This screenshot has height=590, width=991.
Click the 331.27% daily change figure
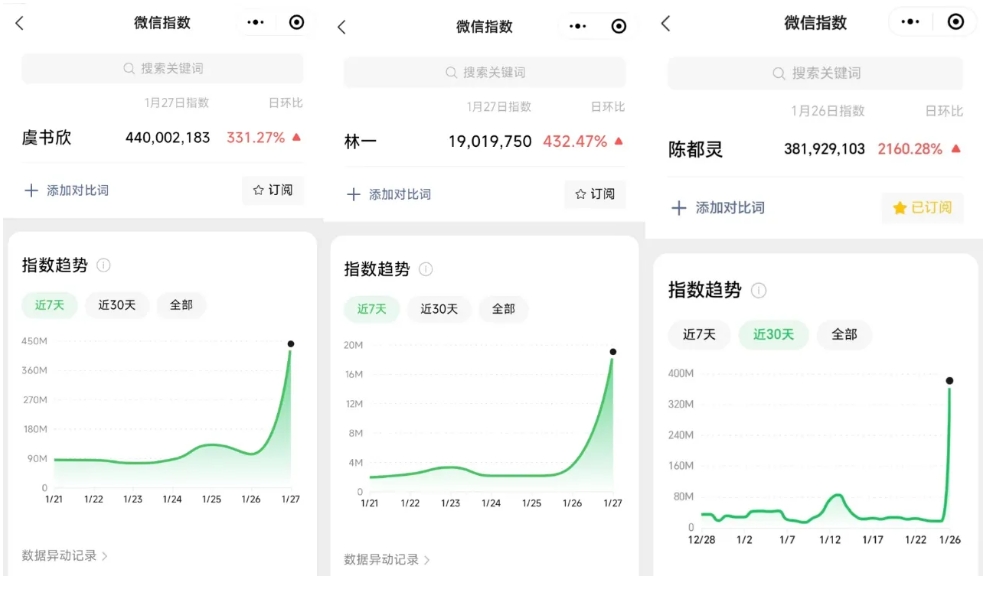pos(255,138)
